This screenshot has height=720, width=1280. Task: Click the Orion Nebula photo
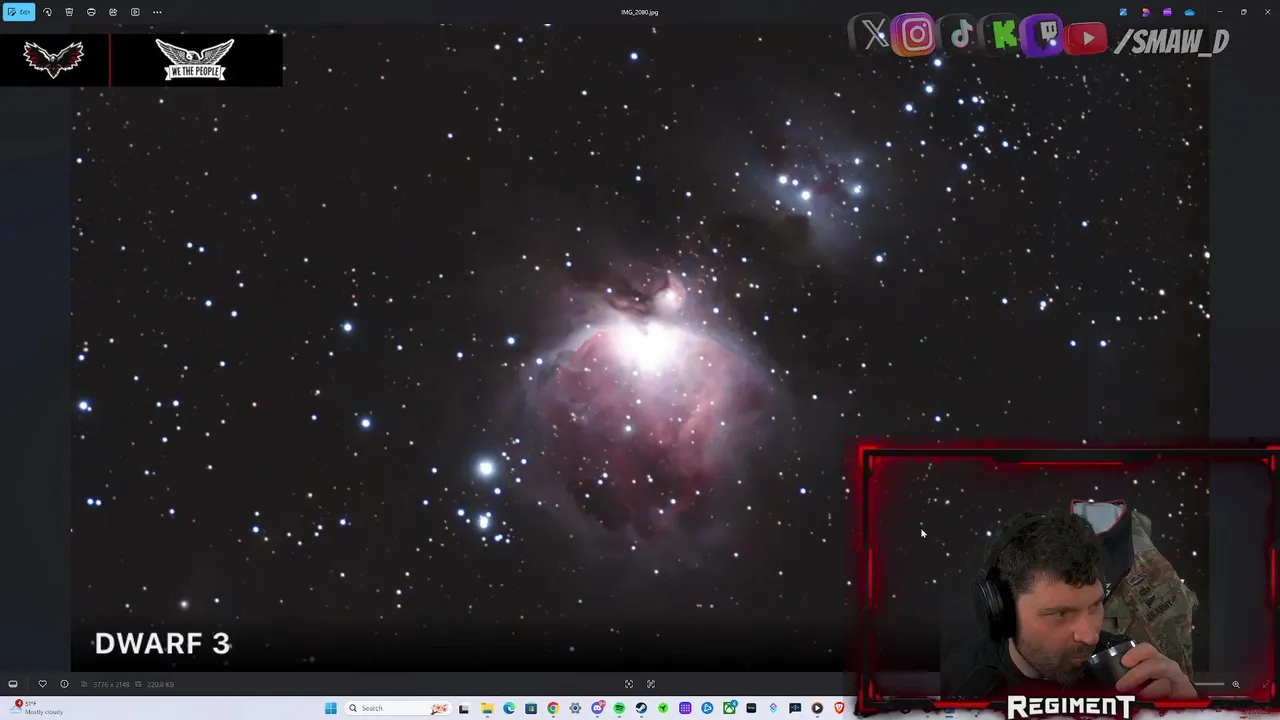(640, 350)
